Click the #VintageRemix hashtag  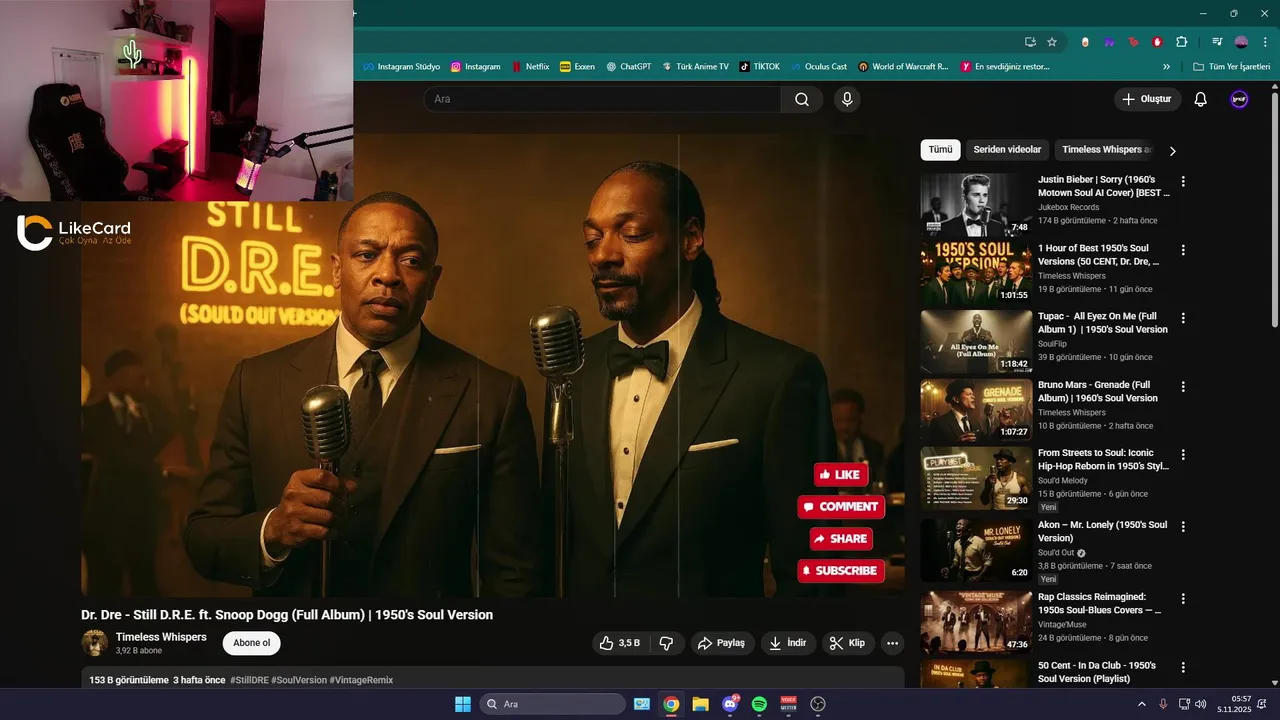pos(361,680)
